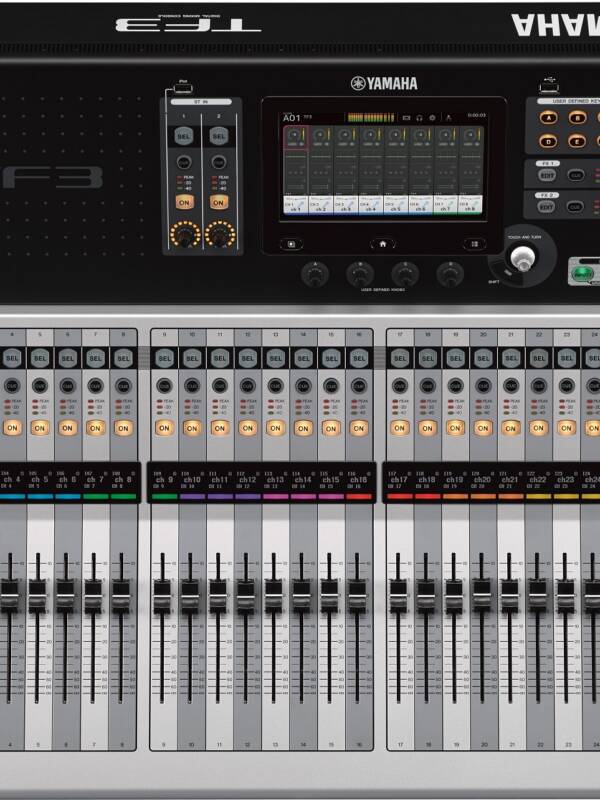Select channel 9 with its SEL key
This screenshot has width=600, height=800.
pos(164,358)
